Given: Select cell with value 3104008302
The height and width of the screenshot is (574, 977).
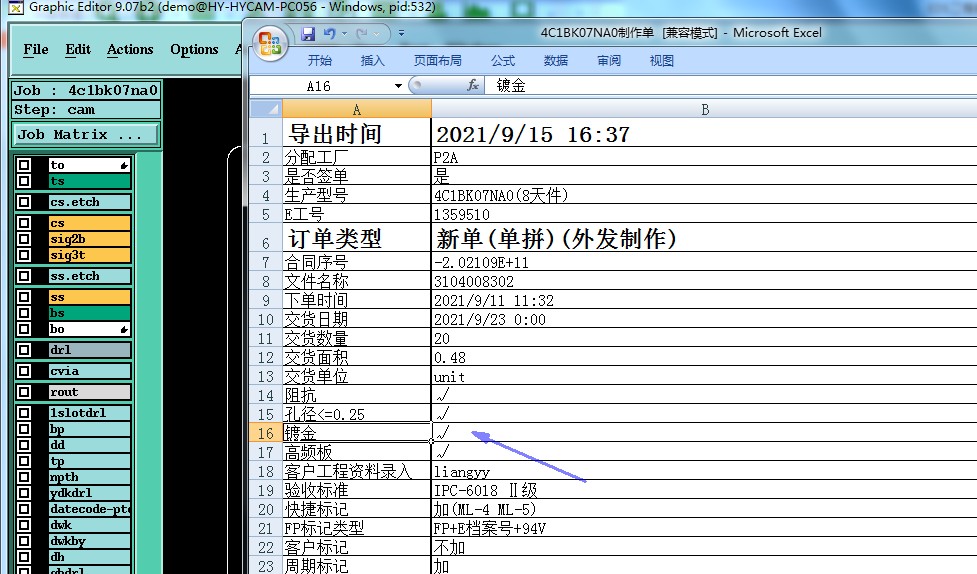Looking at the screenshot, I should (704, 281).
